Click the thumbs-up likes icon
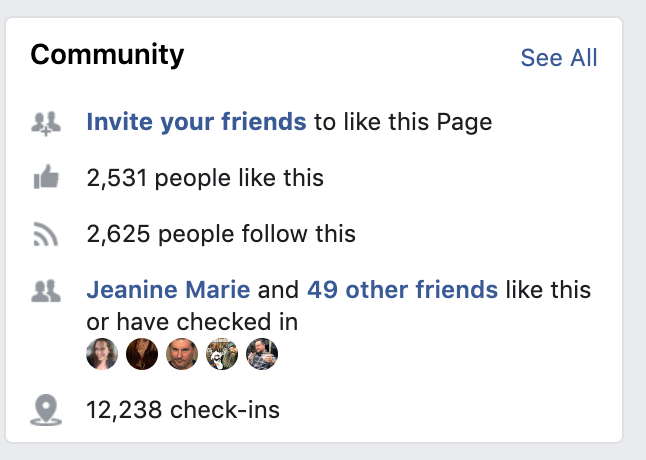The image size is (646, 460). pos(46,177)
